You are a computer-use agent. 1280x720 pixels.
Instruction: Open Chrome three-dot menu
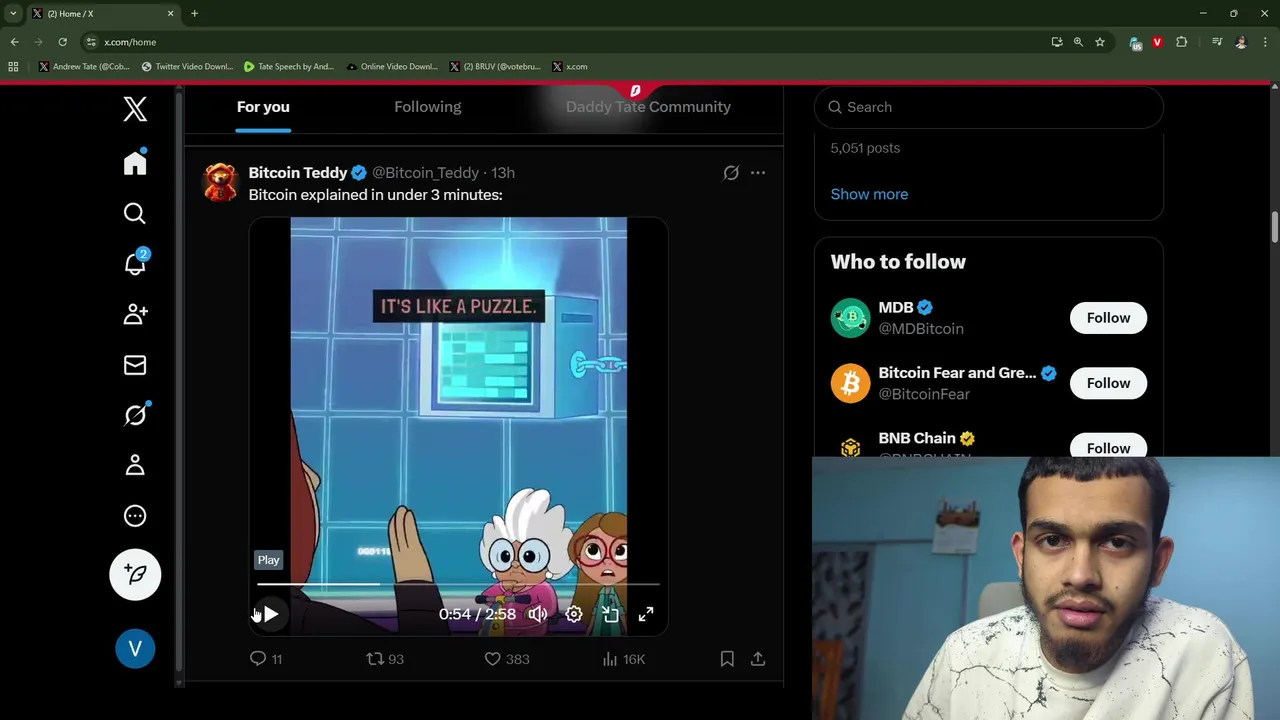1265,42
